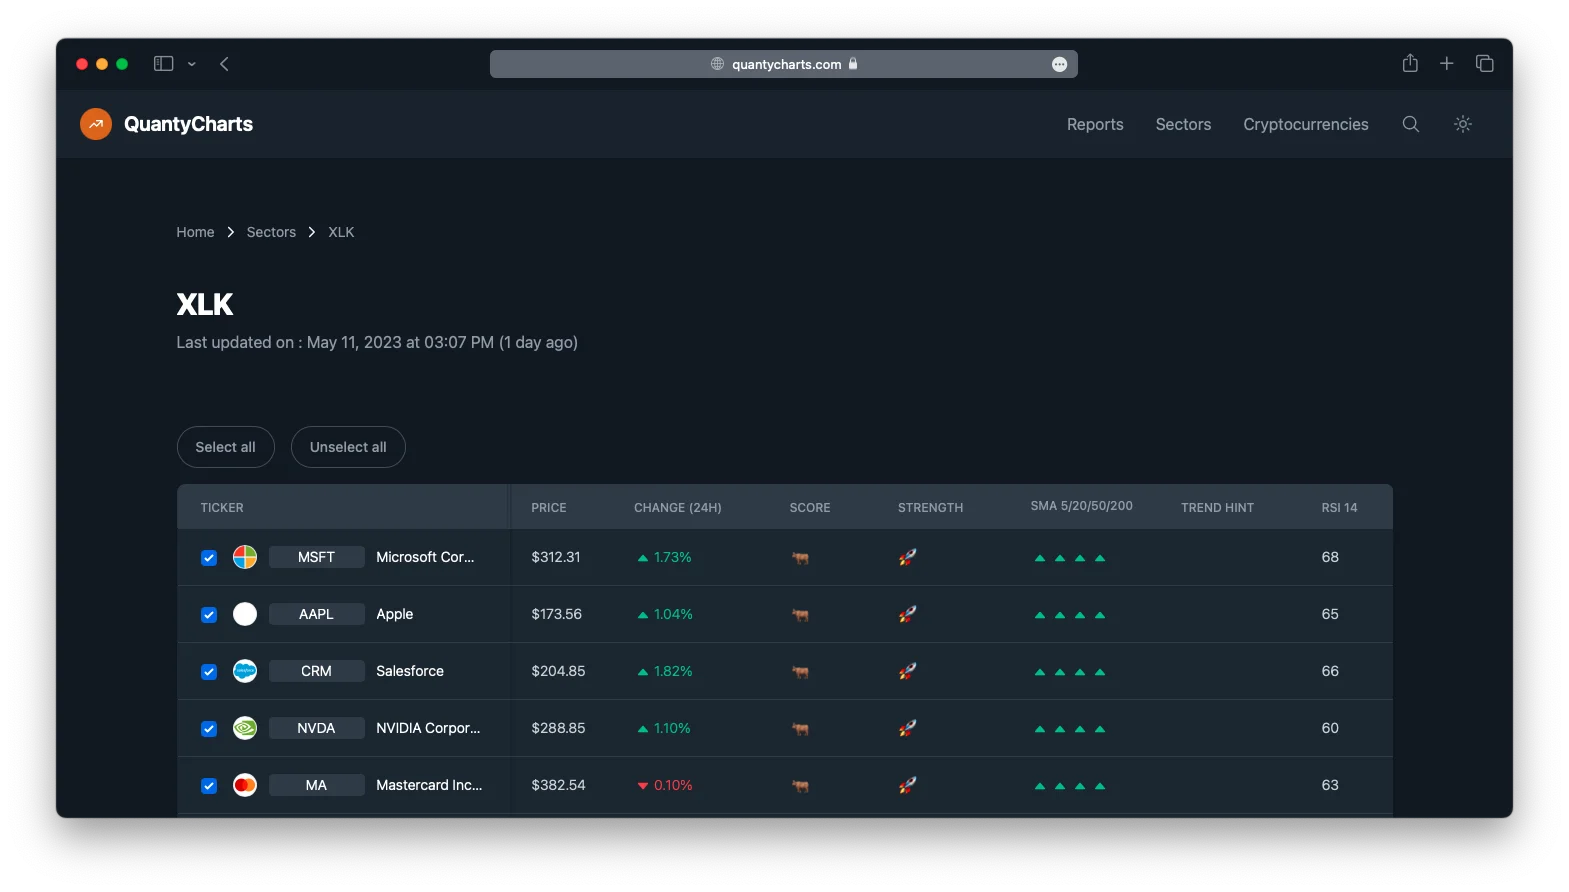The width and height of the screenshot is (1569, 892).
Task: Click the SCORE column header
Action: 810,508
